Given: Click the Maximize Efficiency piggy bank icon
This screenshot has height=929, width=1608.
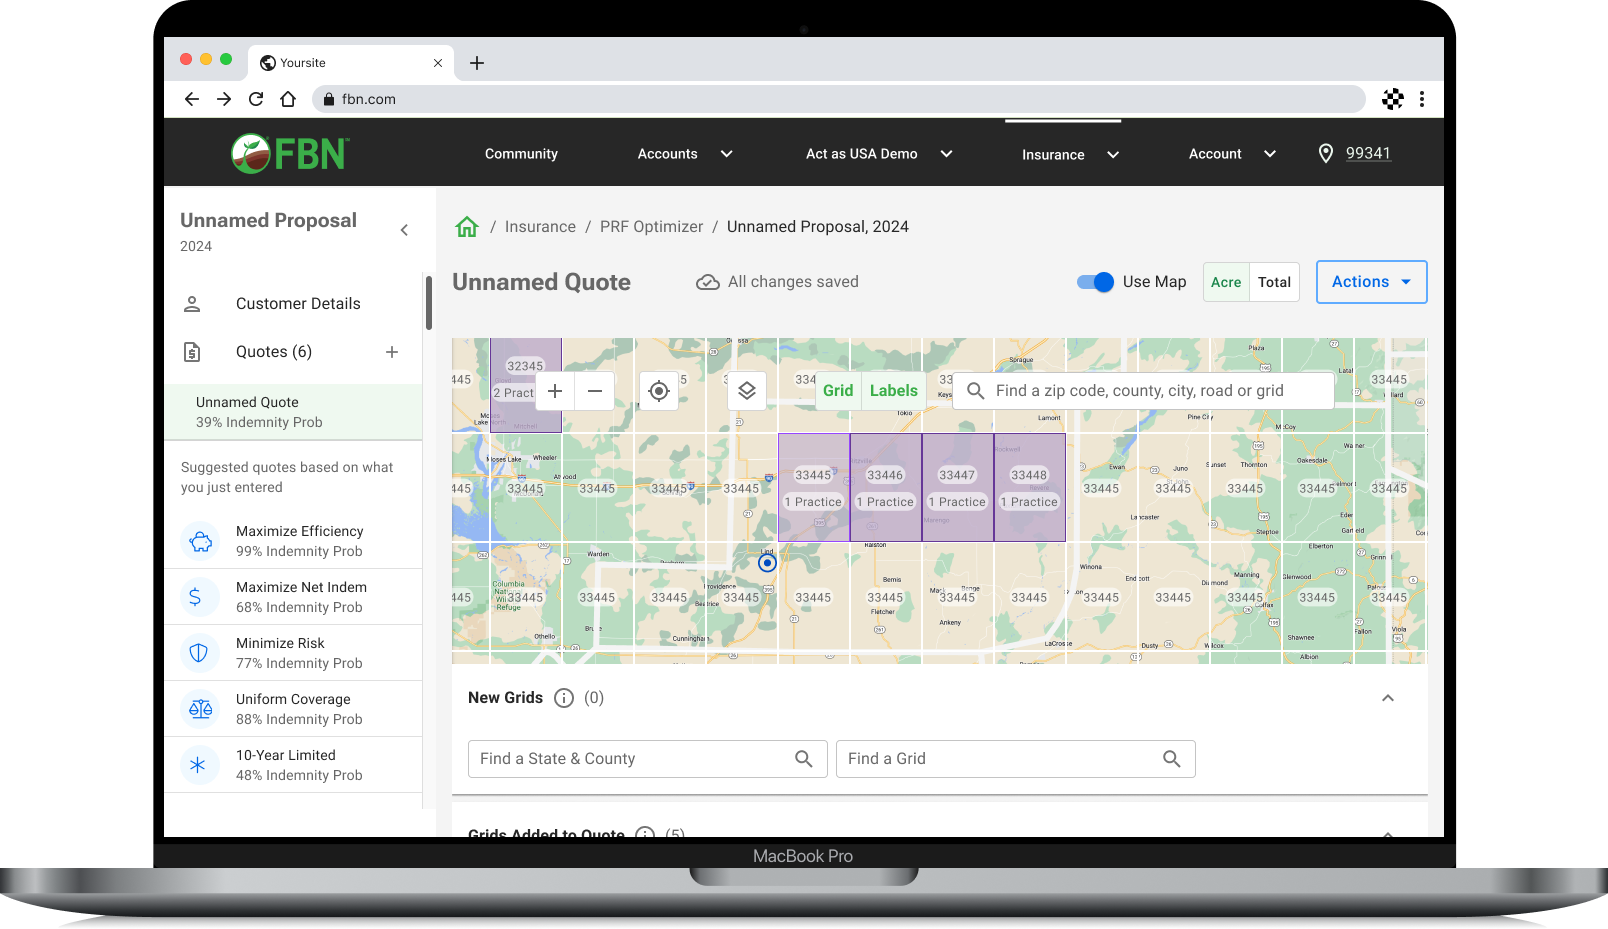Looking at the screenshot, I should pos(200,541).
